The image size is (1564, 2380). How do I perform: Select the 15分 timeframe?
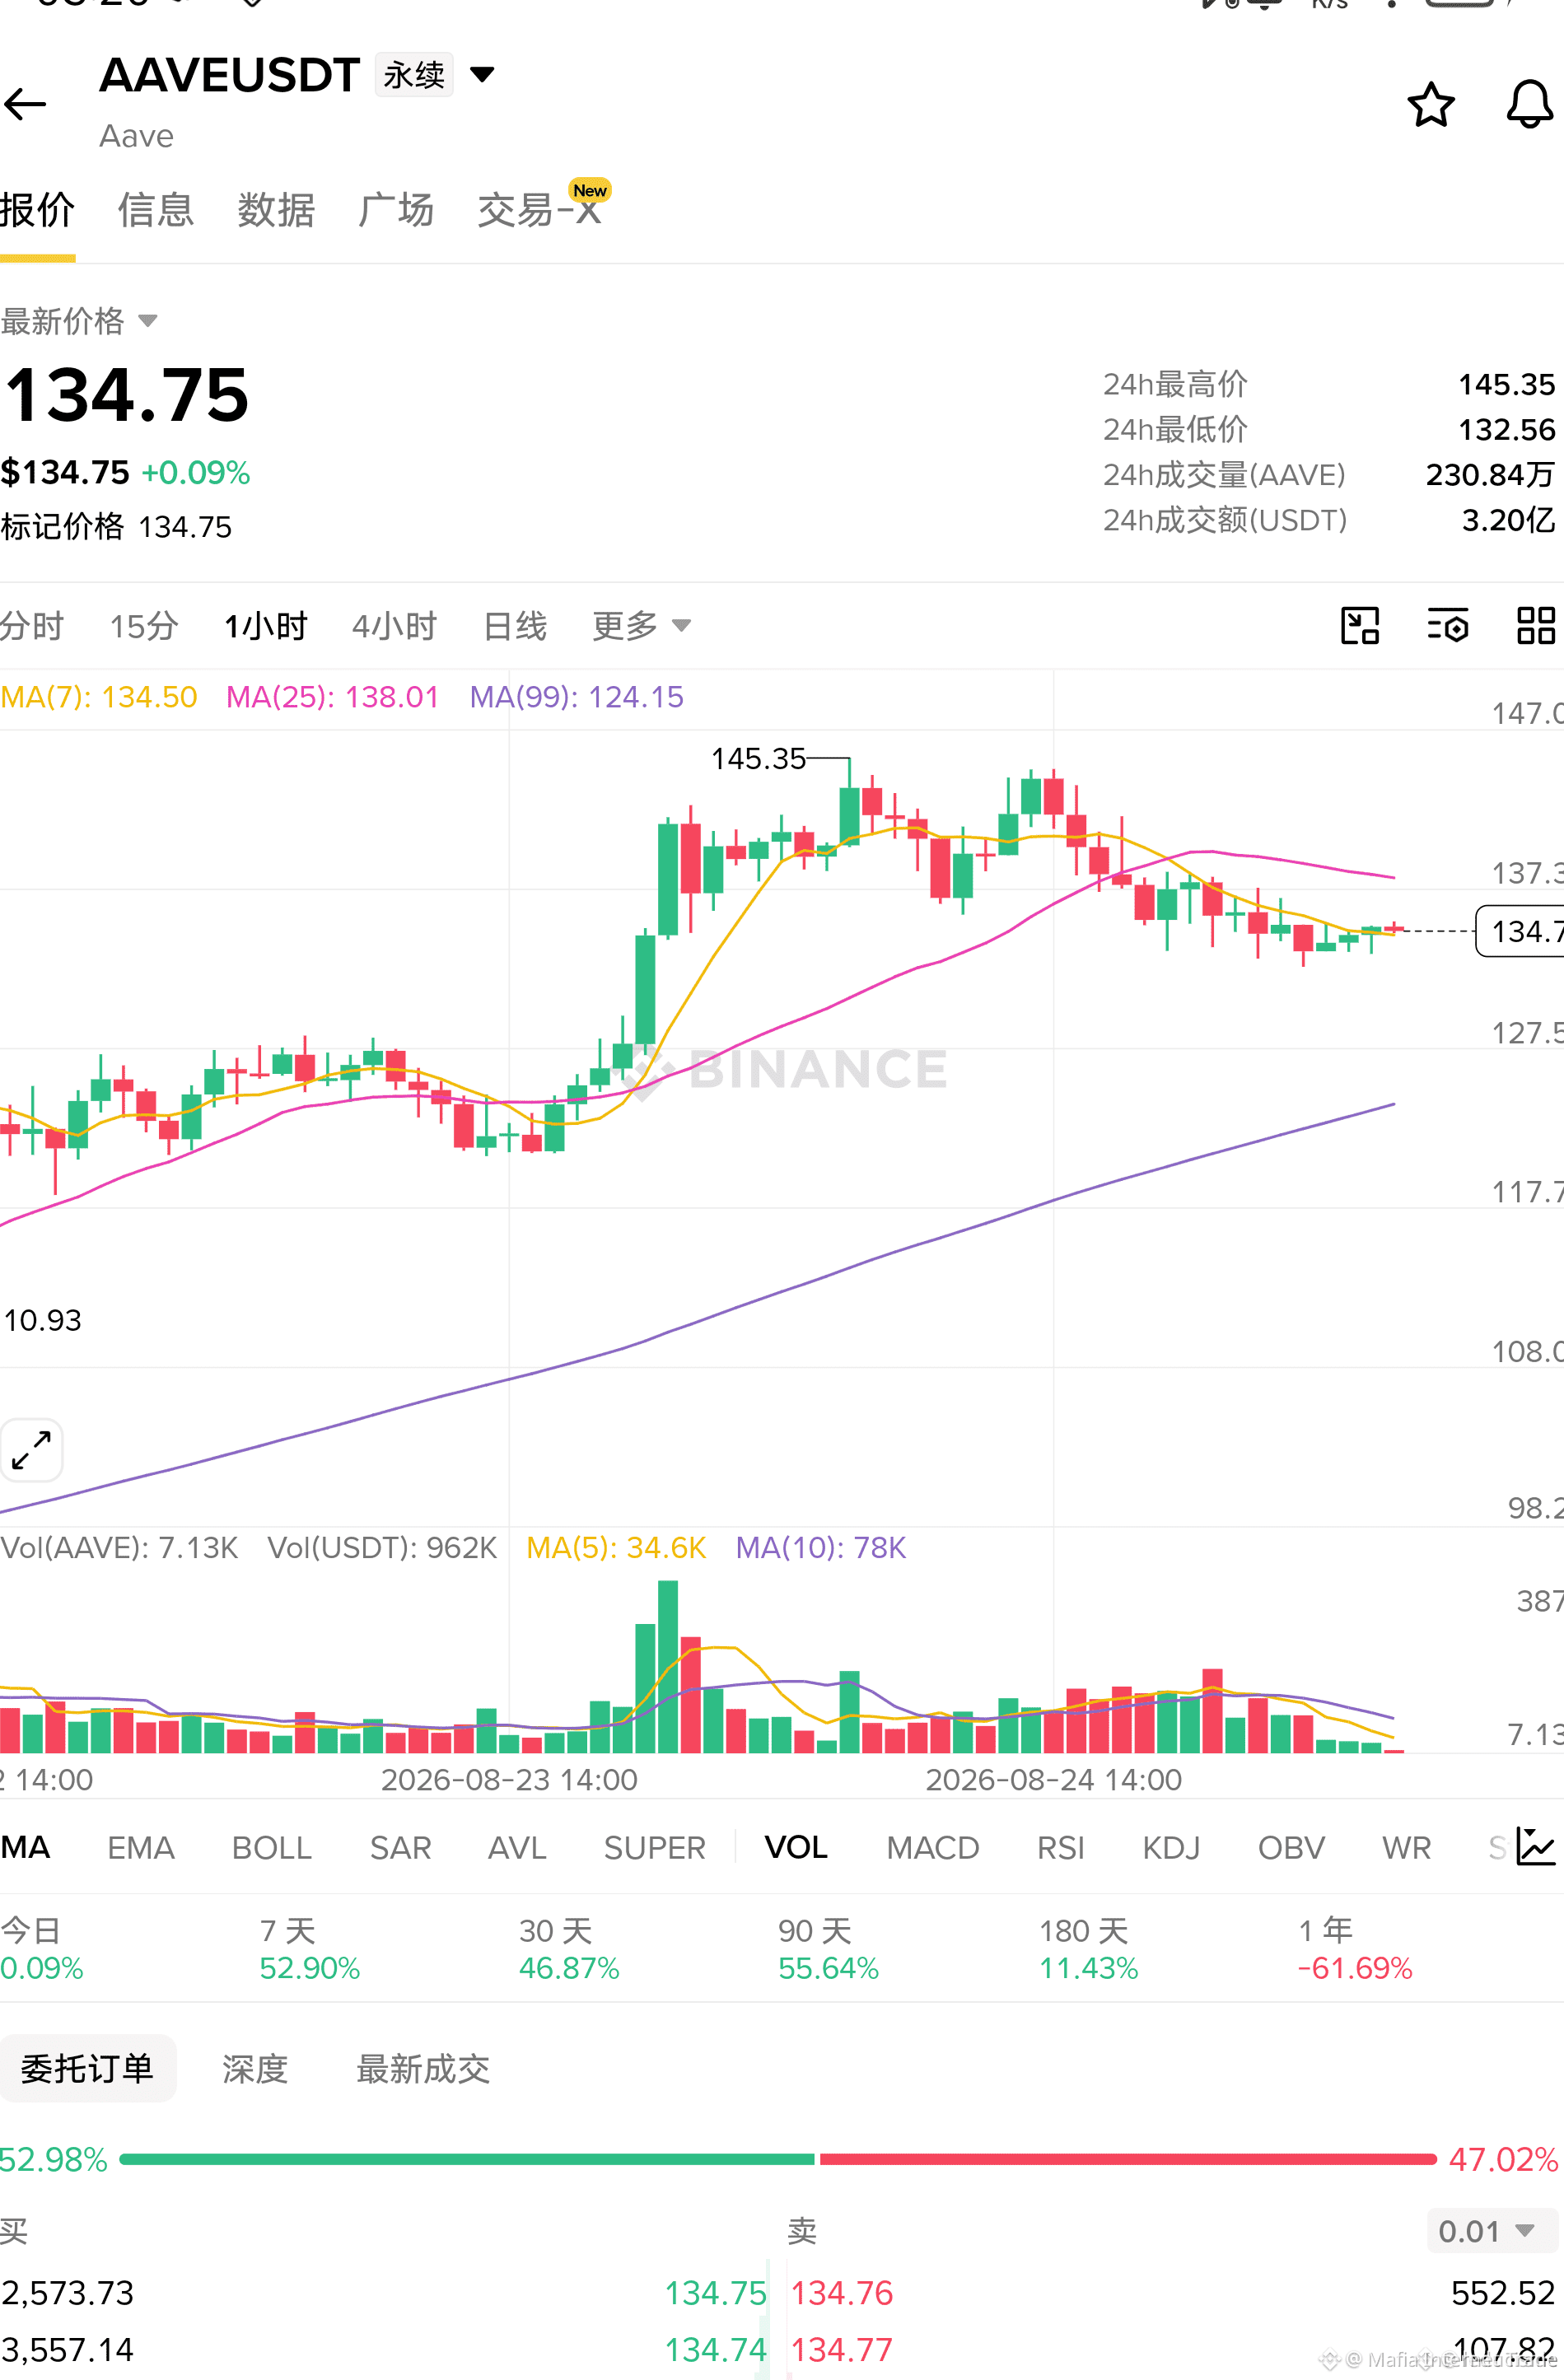[144, 626]
